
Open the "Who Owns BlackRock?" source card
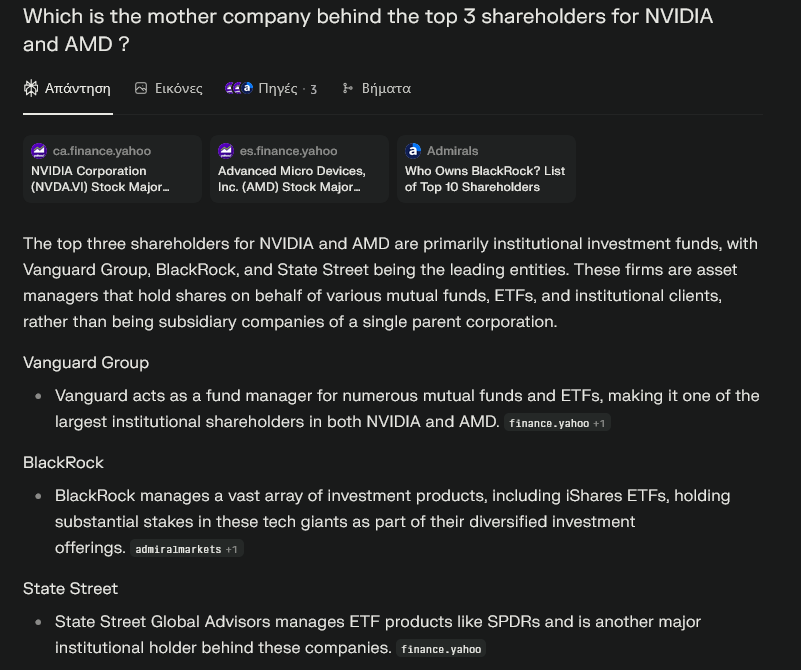click(486, 170)
